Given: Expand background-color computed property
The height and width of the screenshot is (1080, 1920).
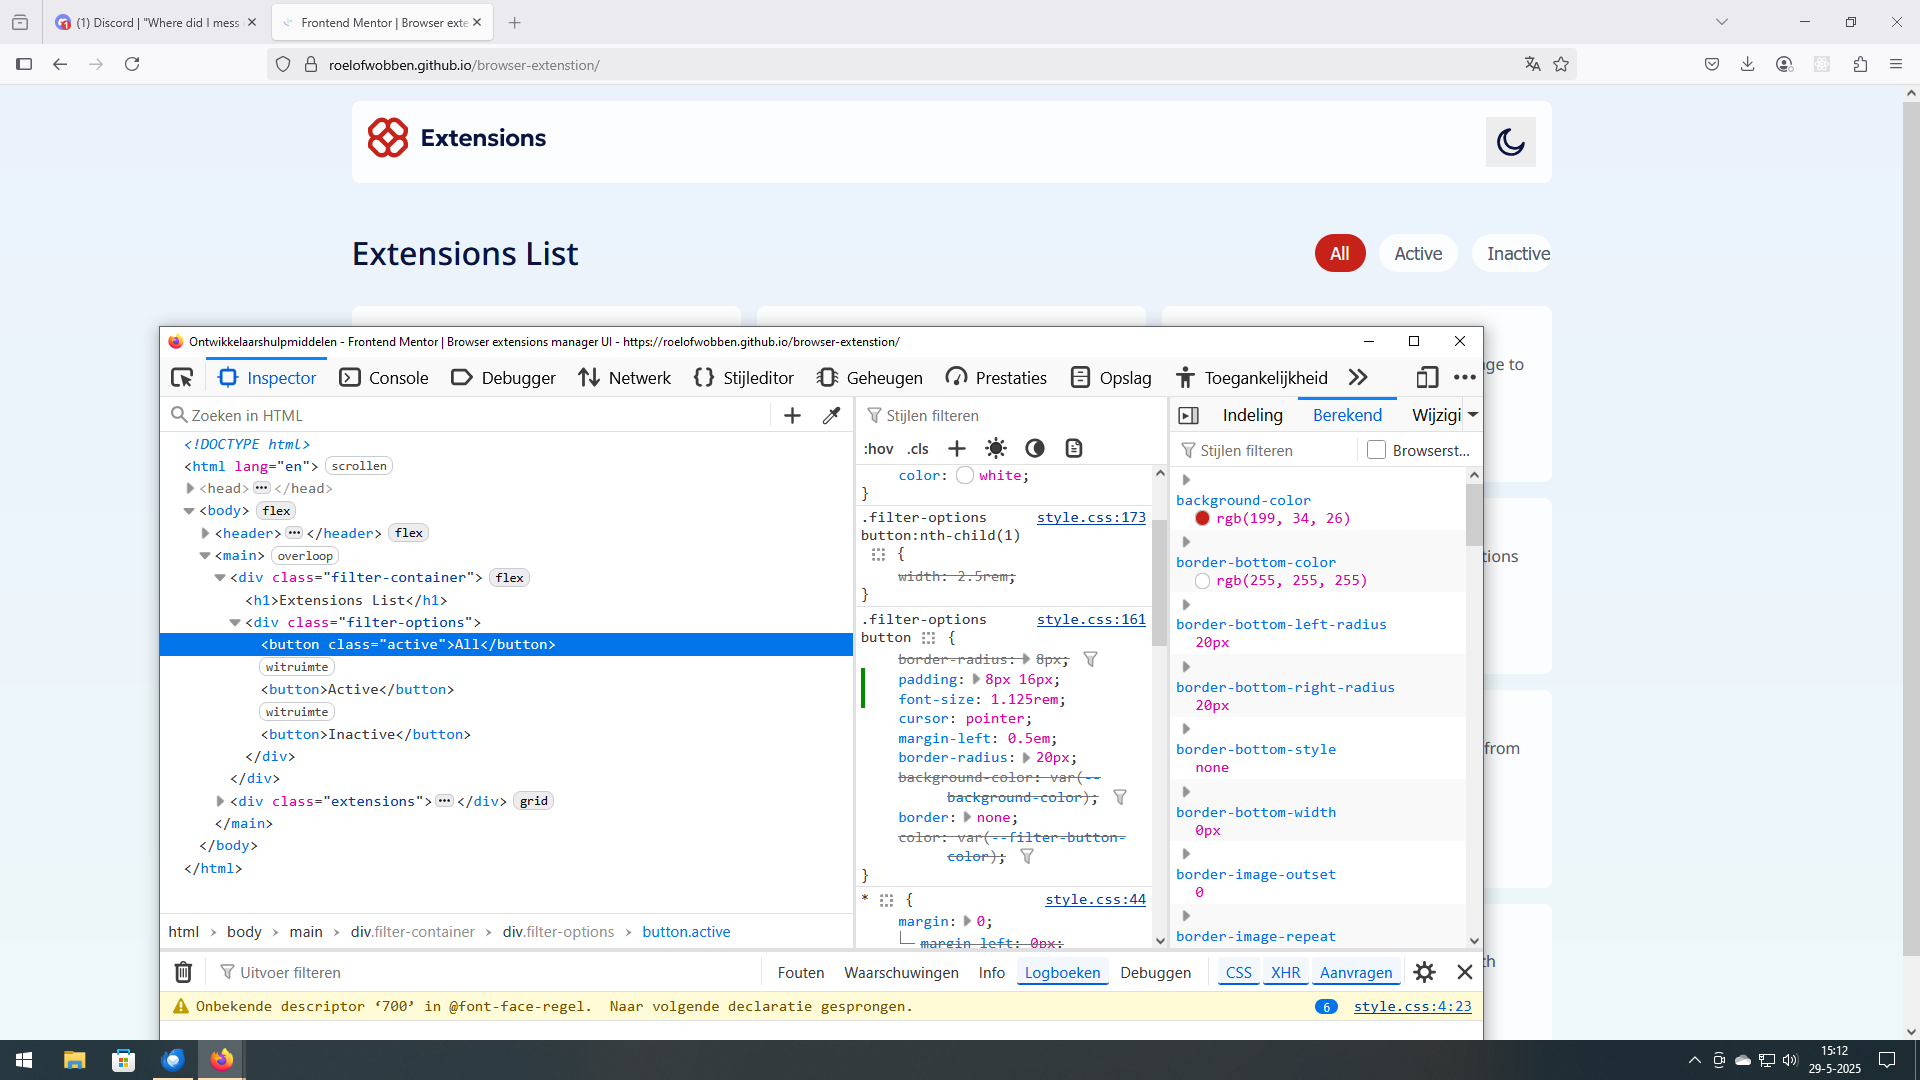Looking at the screenshot, I should 1186,480.
